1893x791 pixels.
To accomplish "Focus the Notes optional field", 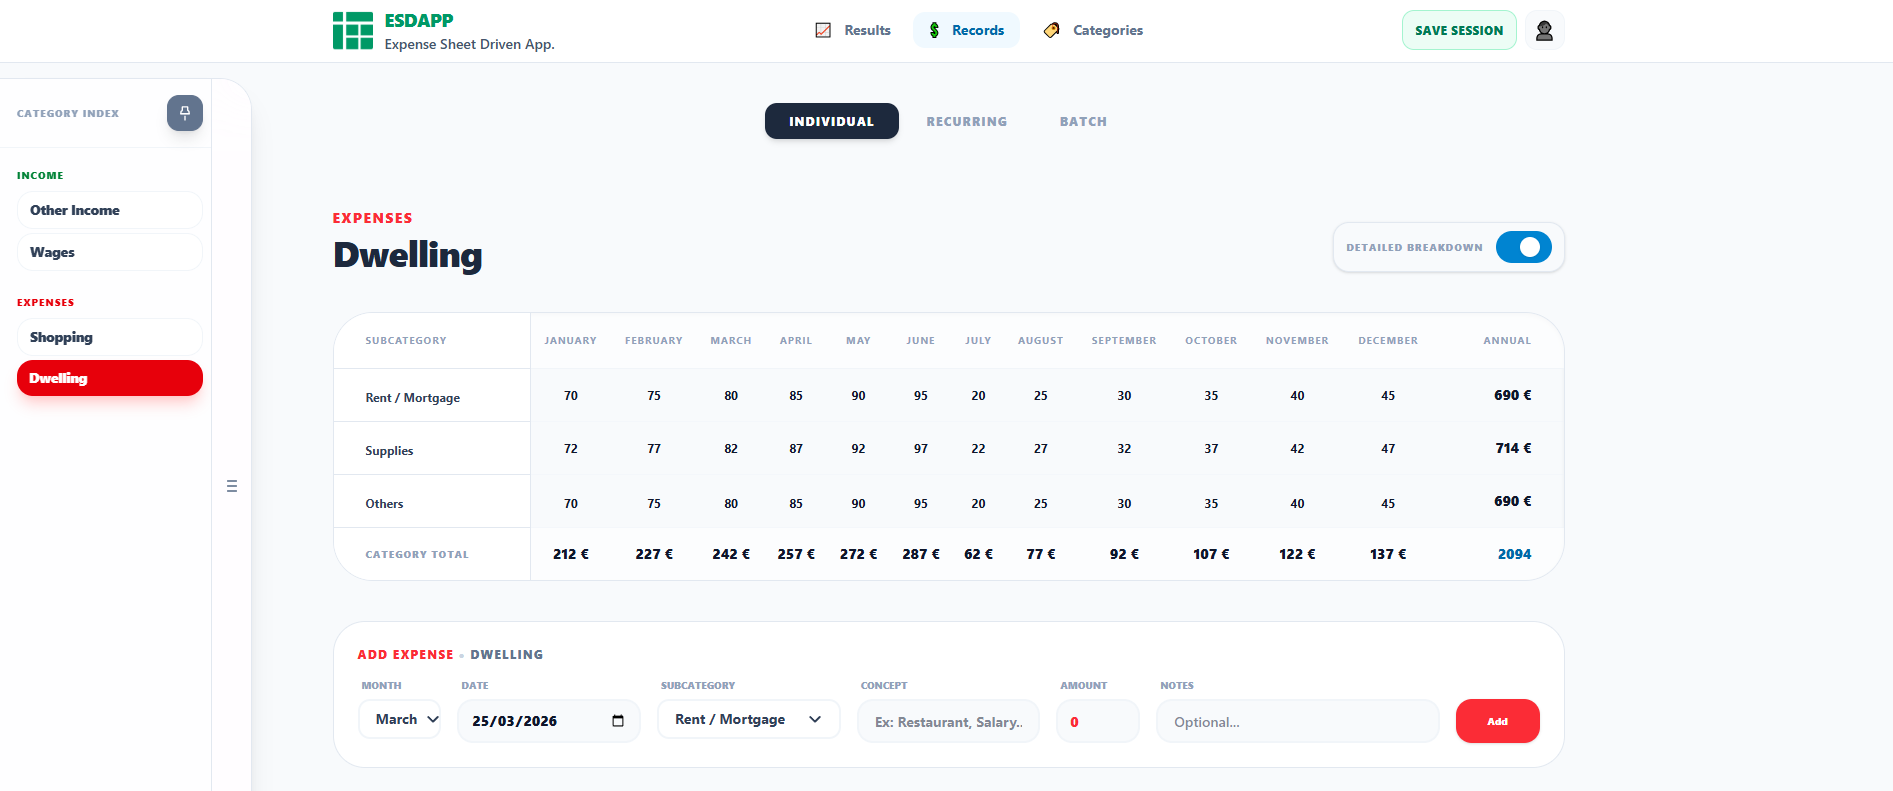I will 1297,721.
